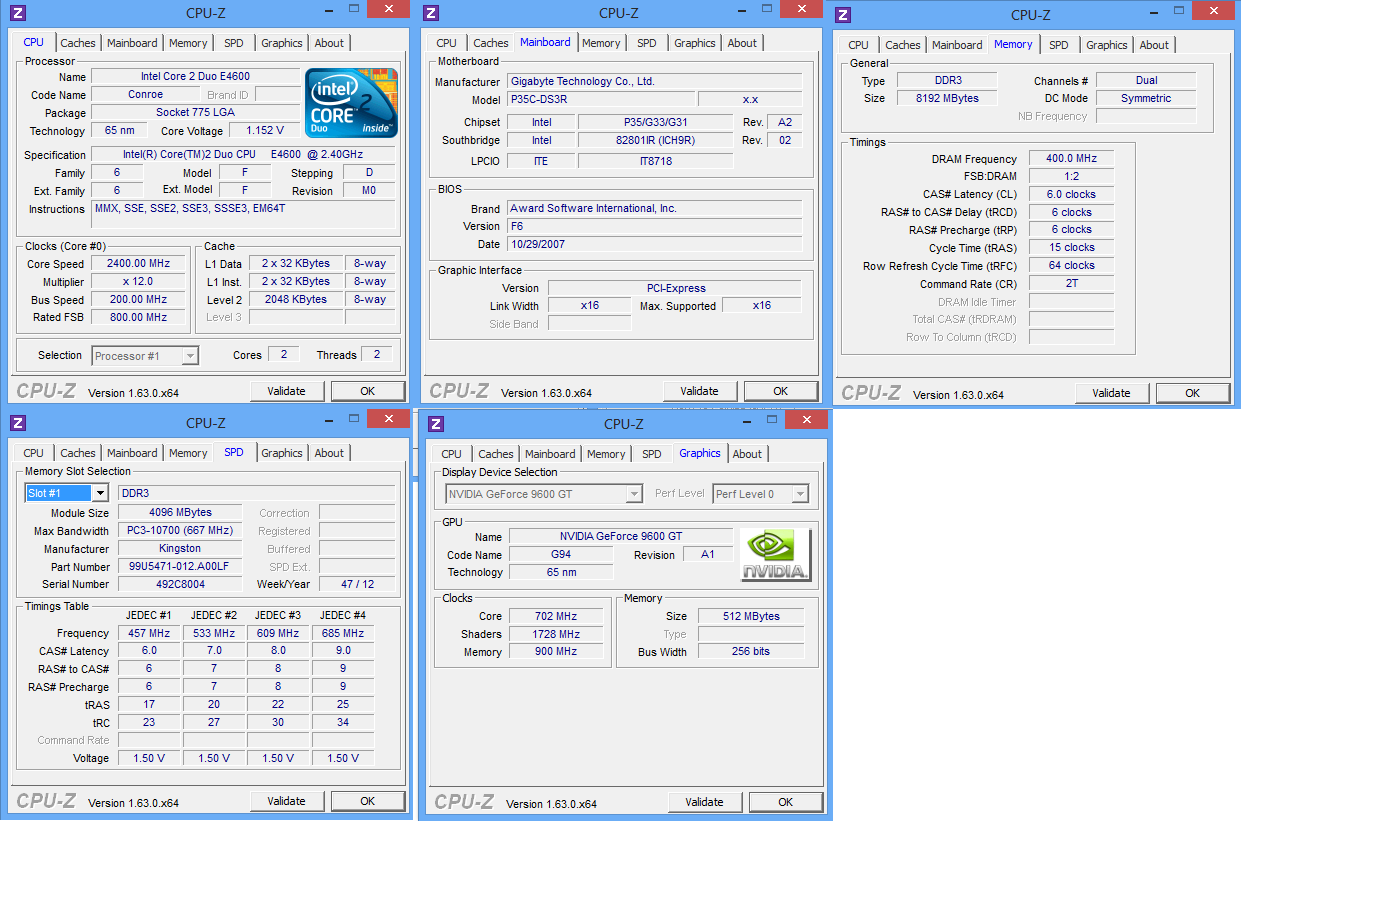Image resolution: width=1373 pixels, height=900 pixels.
Task: Click the BIOS date '10/29/2007'
Action: pos(654,244)
